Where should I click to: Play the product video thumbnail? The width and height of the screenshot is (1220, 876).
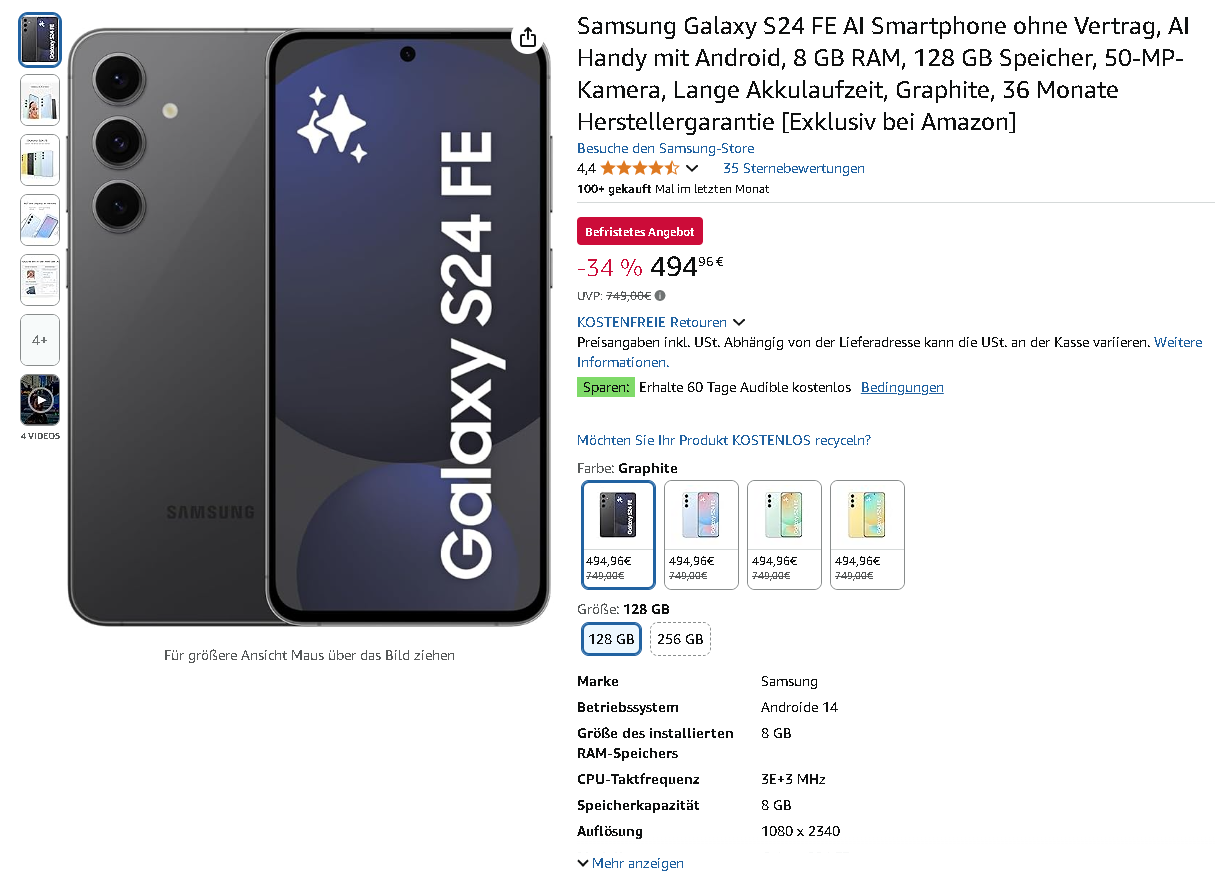pos(40,400)
